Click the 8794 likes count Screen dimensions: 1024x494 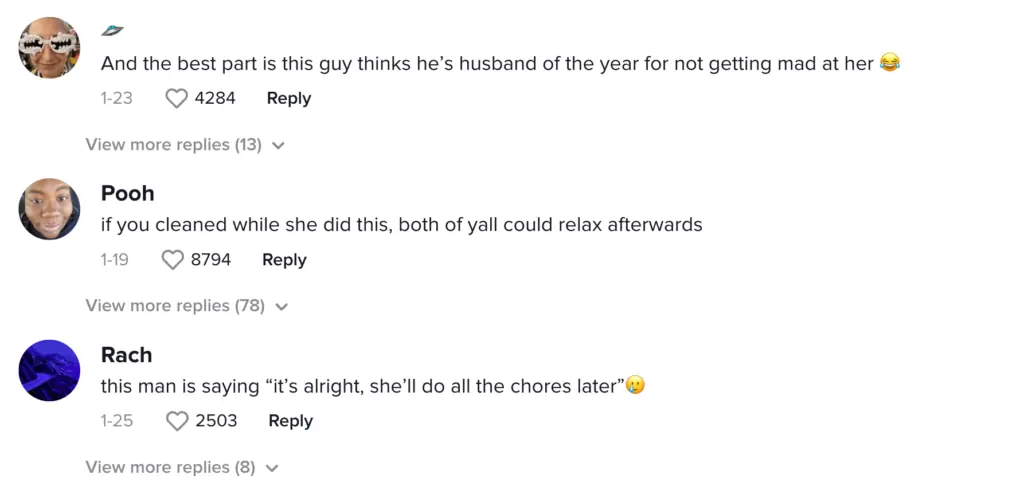[211, 260]
